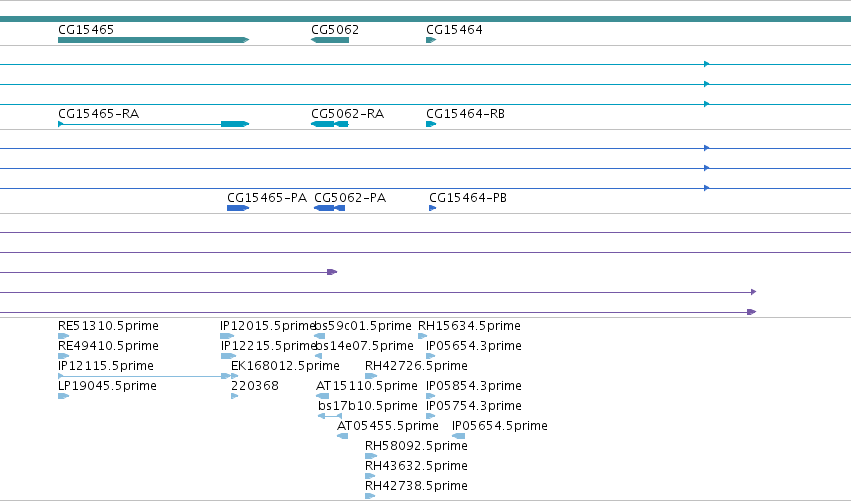Click the CG5062-RA transcript label

pos(347,113)
